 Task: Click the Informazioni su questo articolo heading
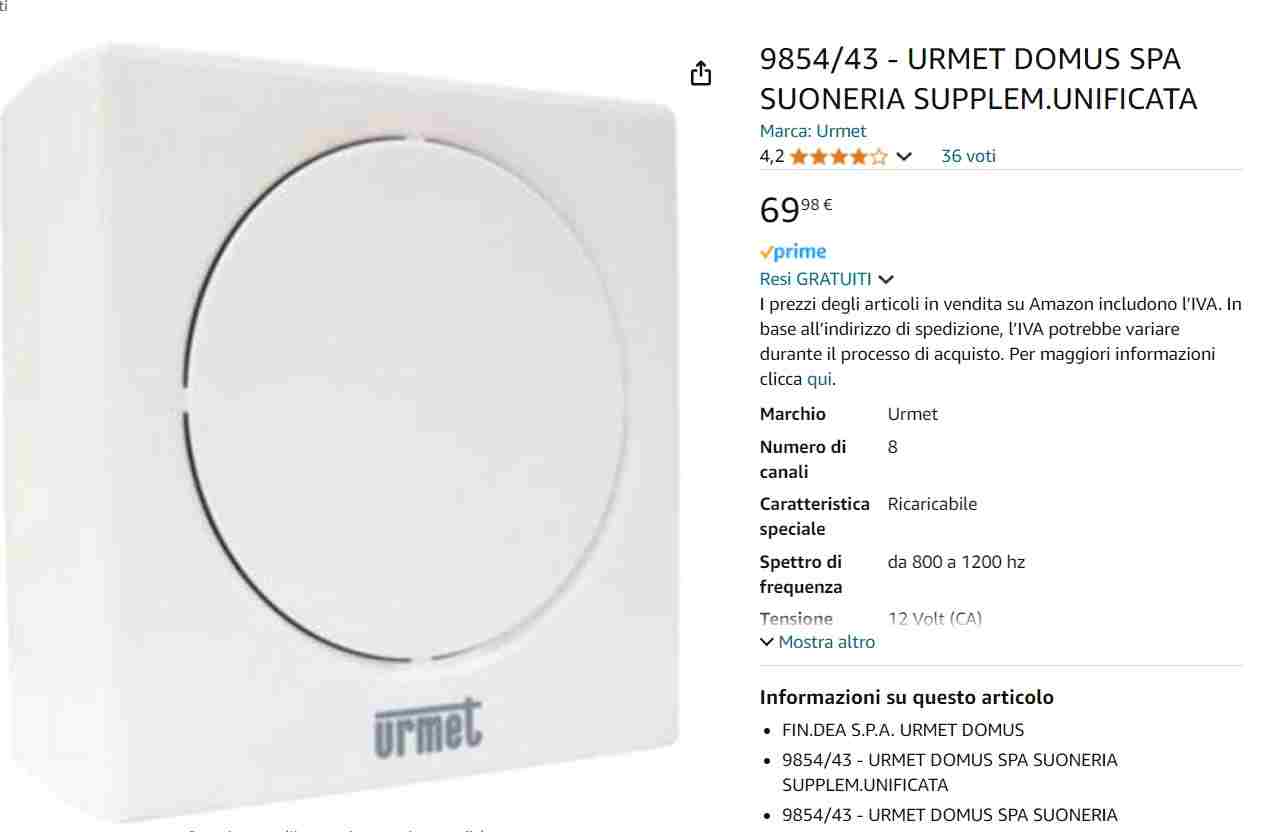tap(906, 697)
